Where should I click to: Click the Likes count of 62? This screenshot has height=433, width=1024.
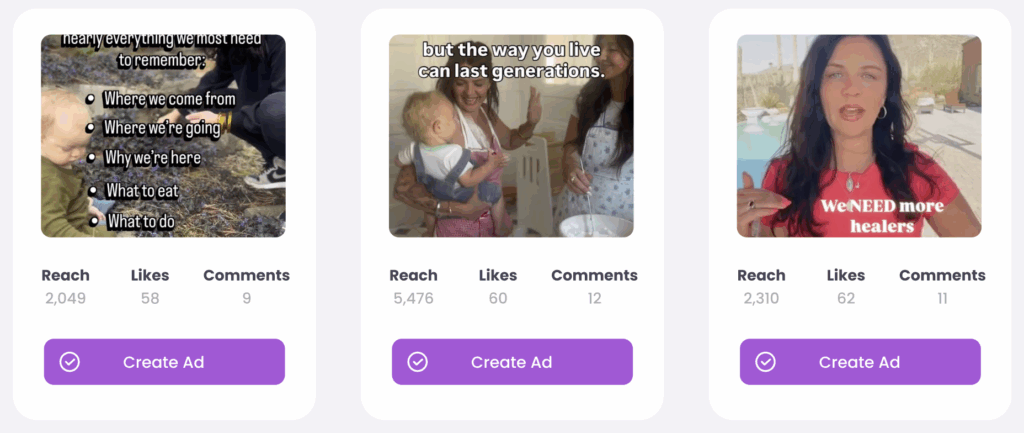(x=846, y=298)
